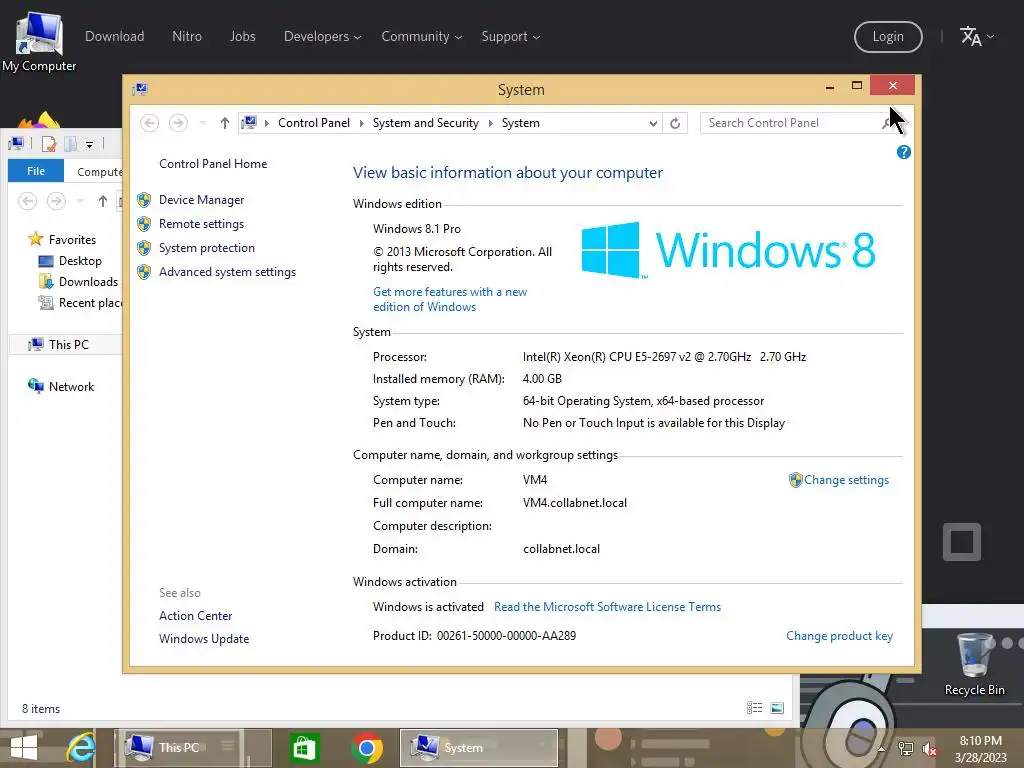Expand arrow after System and Security breadcrumb
The width and height of the screenshot is (1024, 768).
(490, 123)
